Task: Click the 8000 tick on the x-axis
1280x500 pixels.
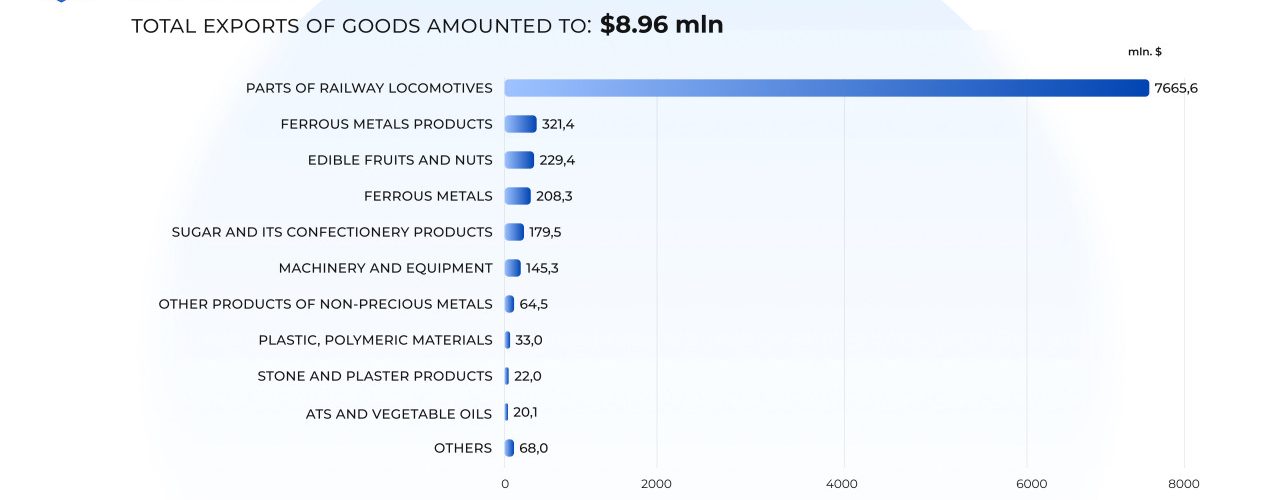Action: (x=1184, y=484)
